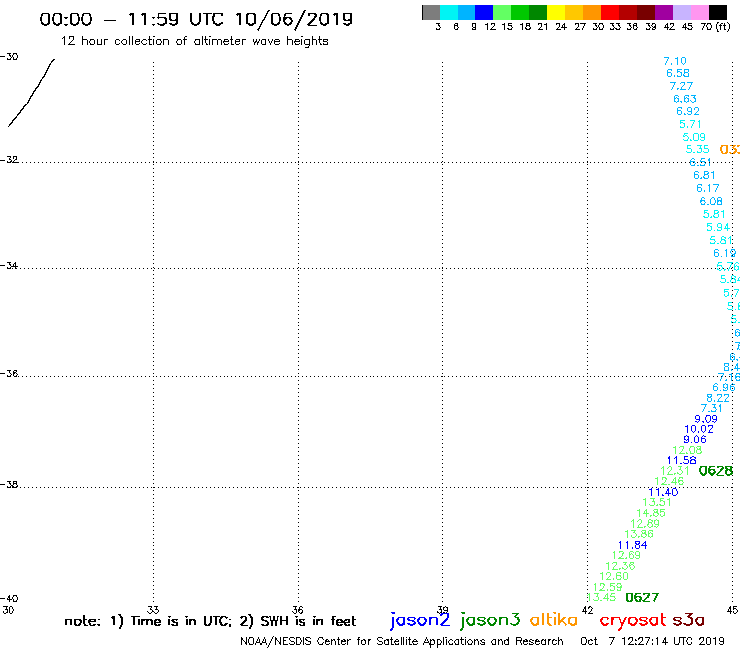Image resolution: width=740 pixels, height=650 pixels.
Task: Click the wave height value 13.51
Action: [656, 502]
